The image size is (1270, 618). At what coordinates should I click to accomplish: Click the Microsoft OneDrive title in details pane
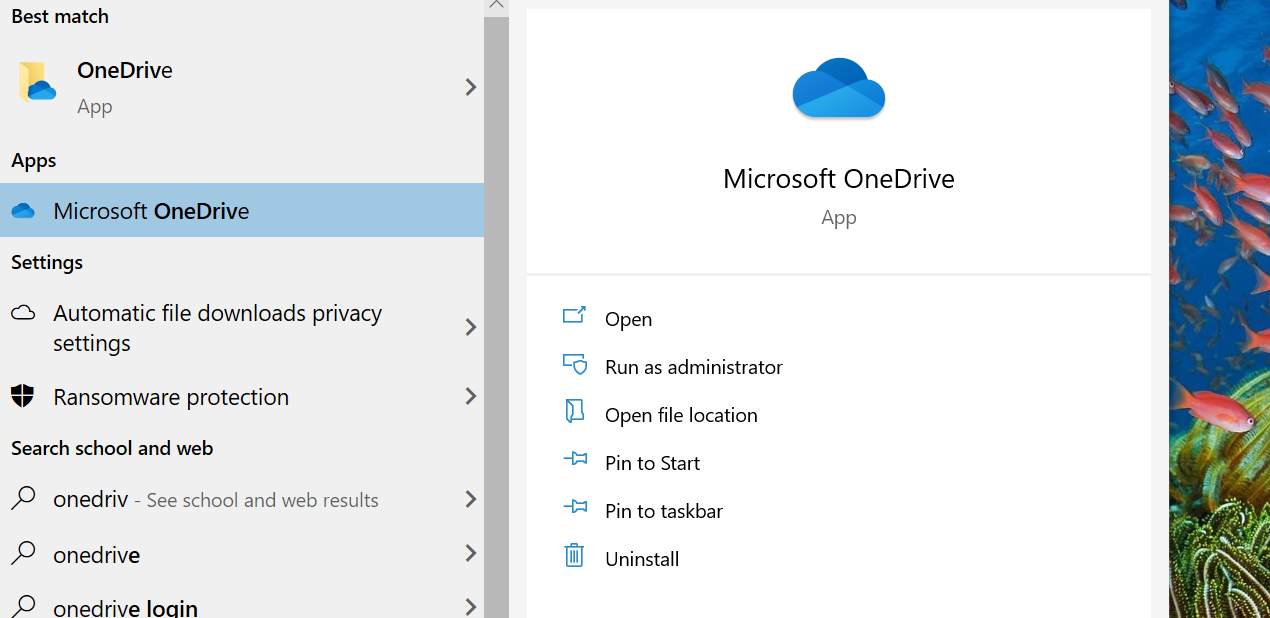[x=838, y=179]
